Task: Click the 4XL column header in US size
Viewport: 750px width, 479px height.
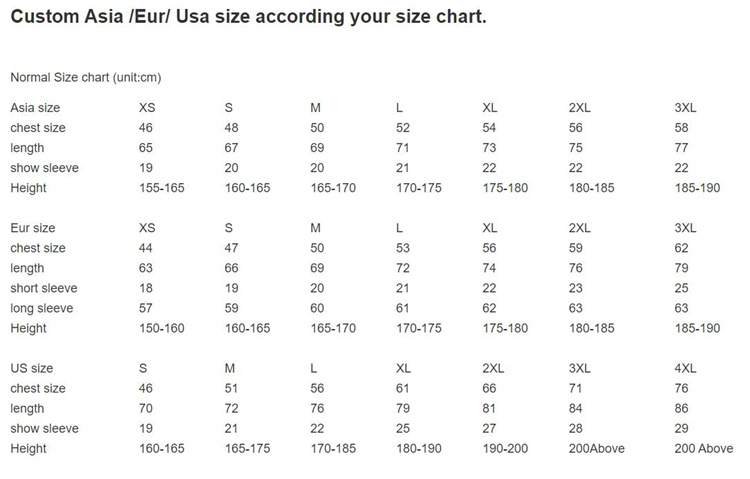Action: tap(686, 368)
